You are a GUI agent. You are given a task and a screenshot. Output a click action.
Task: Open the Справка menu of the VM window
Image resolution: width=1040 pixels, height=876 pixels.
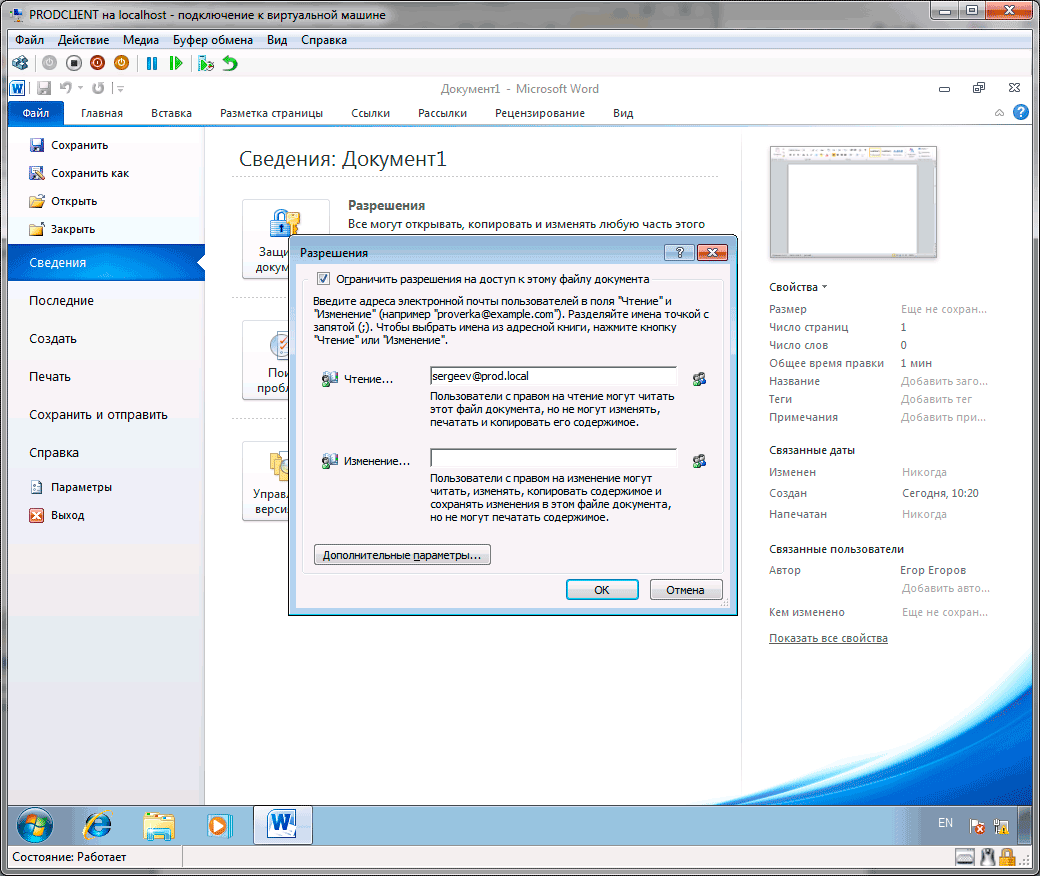324,40
